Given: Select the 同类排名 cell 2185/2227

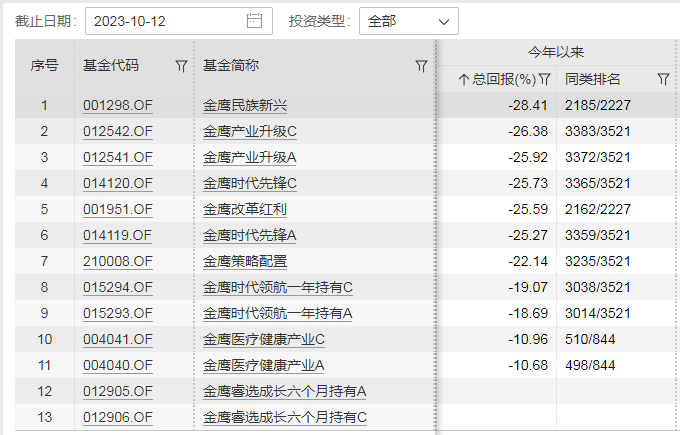Looking at the screenshot, I should pyautogui.click(x=598, y=105).
